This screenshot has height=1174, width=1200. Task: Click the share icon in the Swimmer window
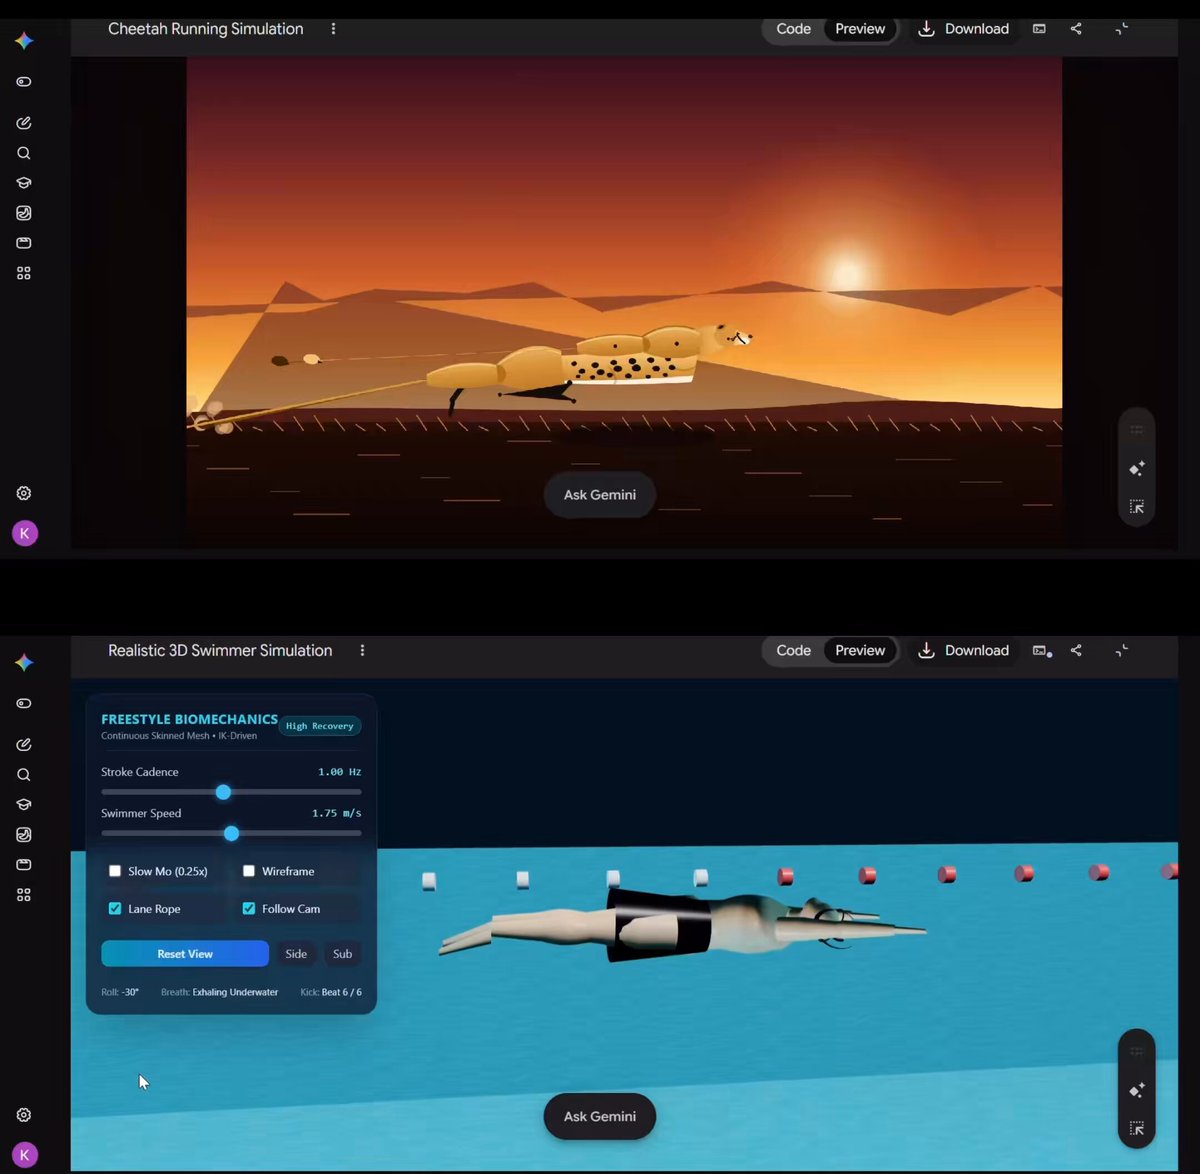tap(1076, 651)
